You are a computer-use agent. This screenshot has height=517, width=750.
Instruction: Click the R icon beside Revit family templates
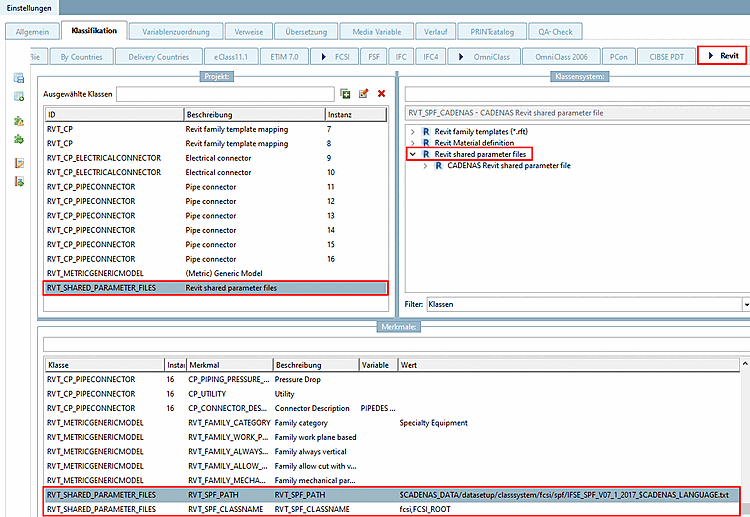[x=426, y=132]
